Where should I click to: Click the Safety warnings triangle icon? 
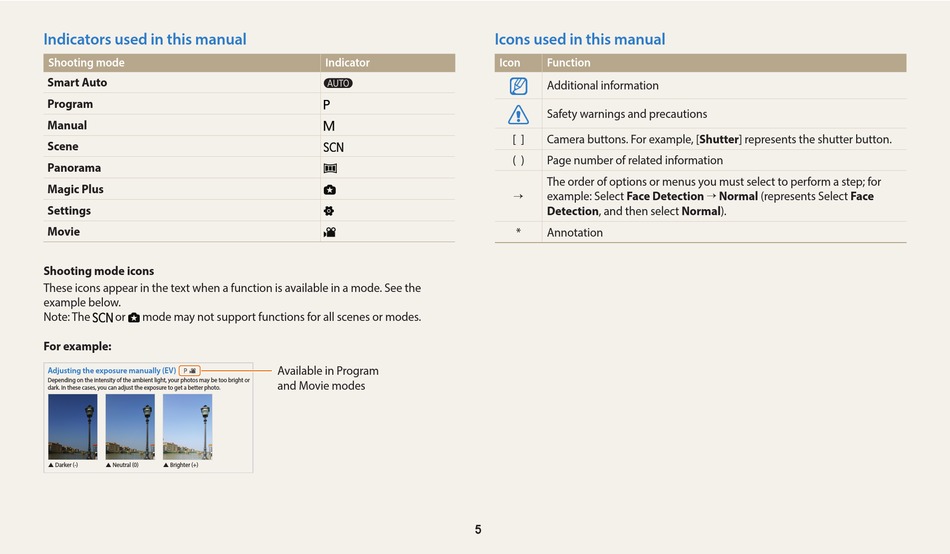pyautogui.click(x=518, y=114)
